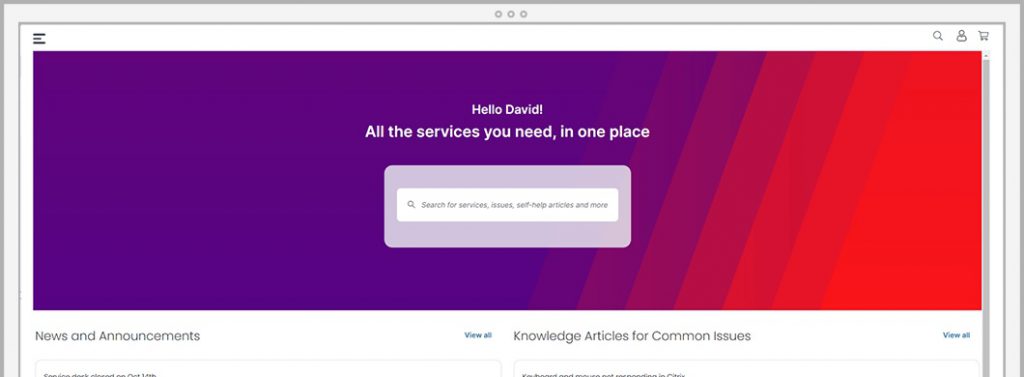The image size is (1024, 377).
Task: Focus the services search input field
Action: pyautogui.click(x=507, y=205)
